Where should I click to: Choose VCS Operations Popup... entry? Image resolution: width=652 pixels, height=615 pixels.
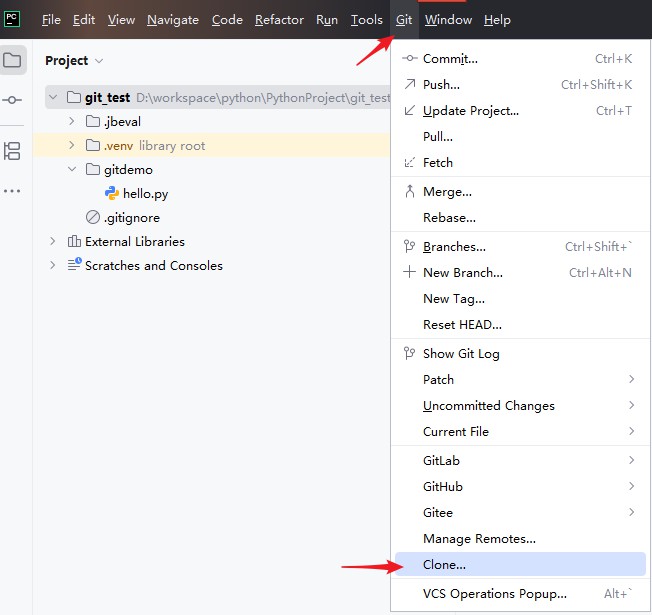tap(520, 593)
